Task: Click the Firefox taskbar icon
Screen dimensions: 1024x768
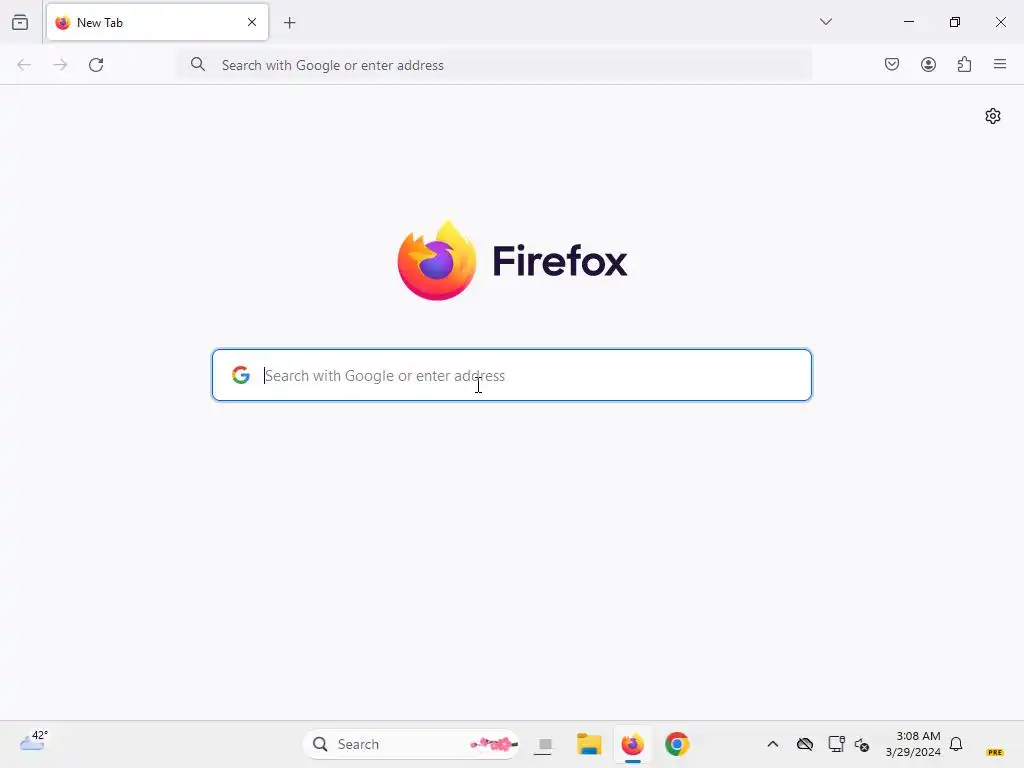Action: [x=632, y=744]
